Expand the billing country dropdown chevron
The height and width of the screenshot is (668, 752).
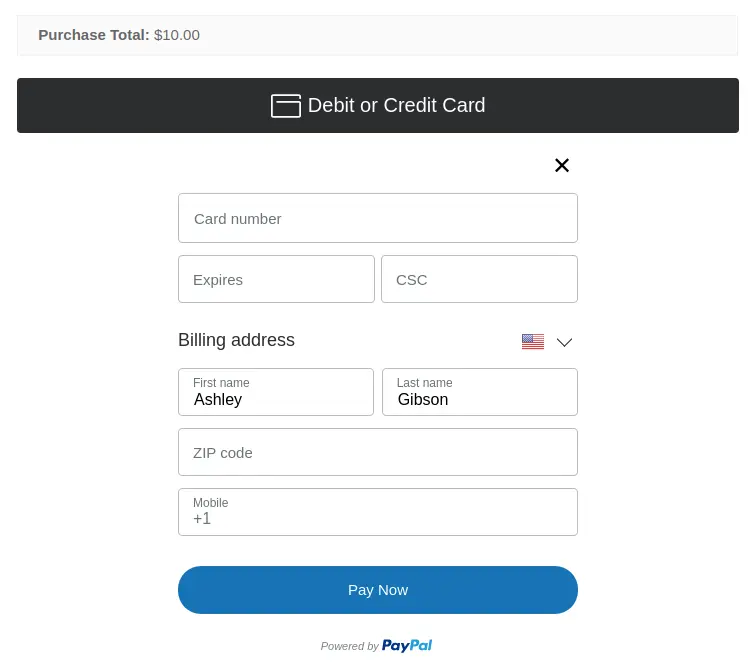tap(564, 342)
